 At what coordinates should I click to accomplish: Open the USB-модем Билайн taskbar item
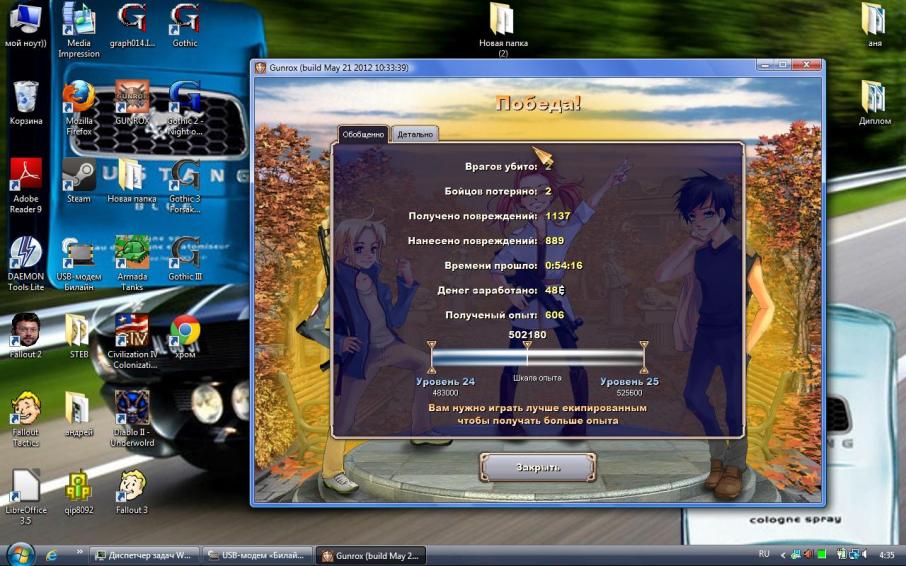[x=257, y=555]
